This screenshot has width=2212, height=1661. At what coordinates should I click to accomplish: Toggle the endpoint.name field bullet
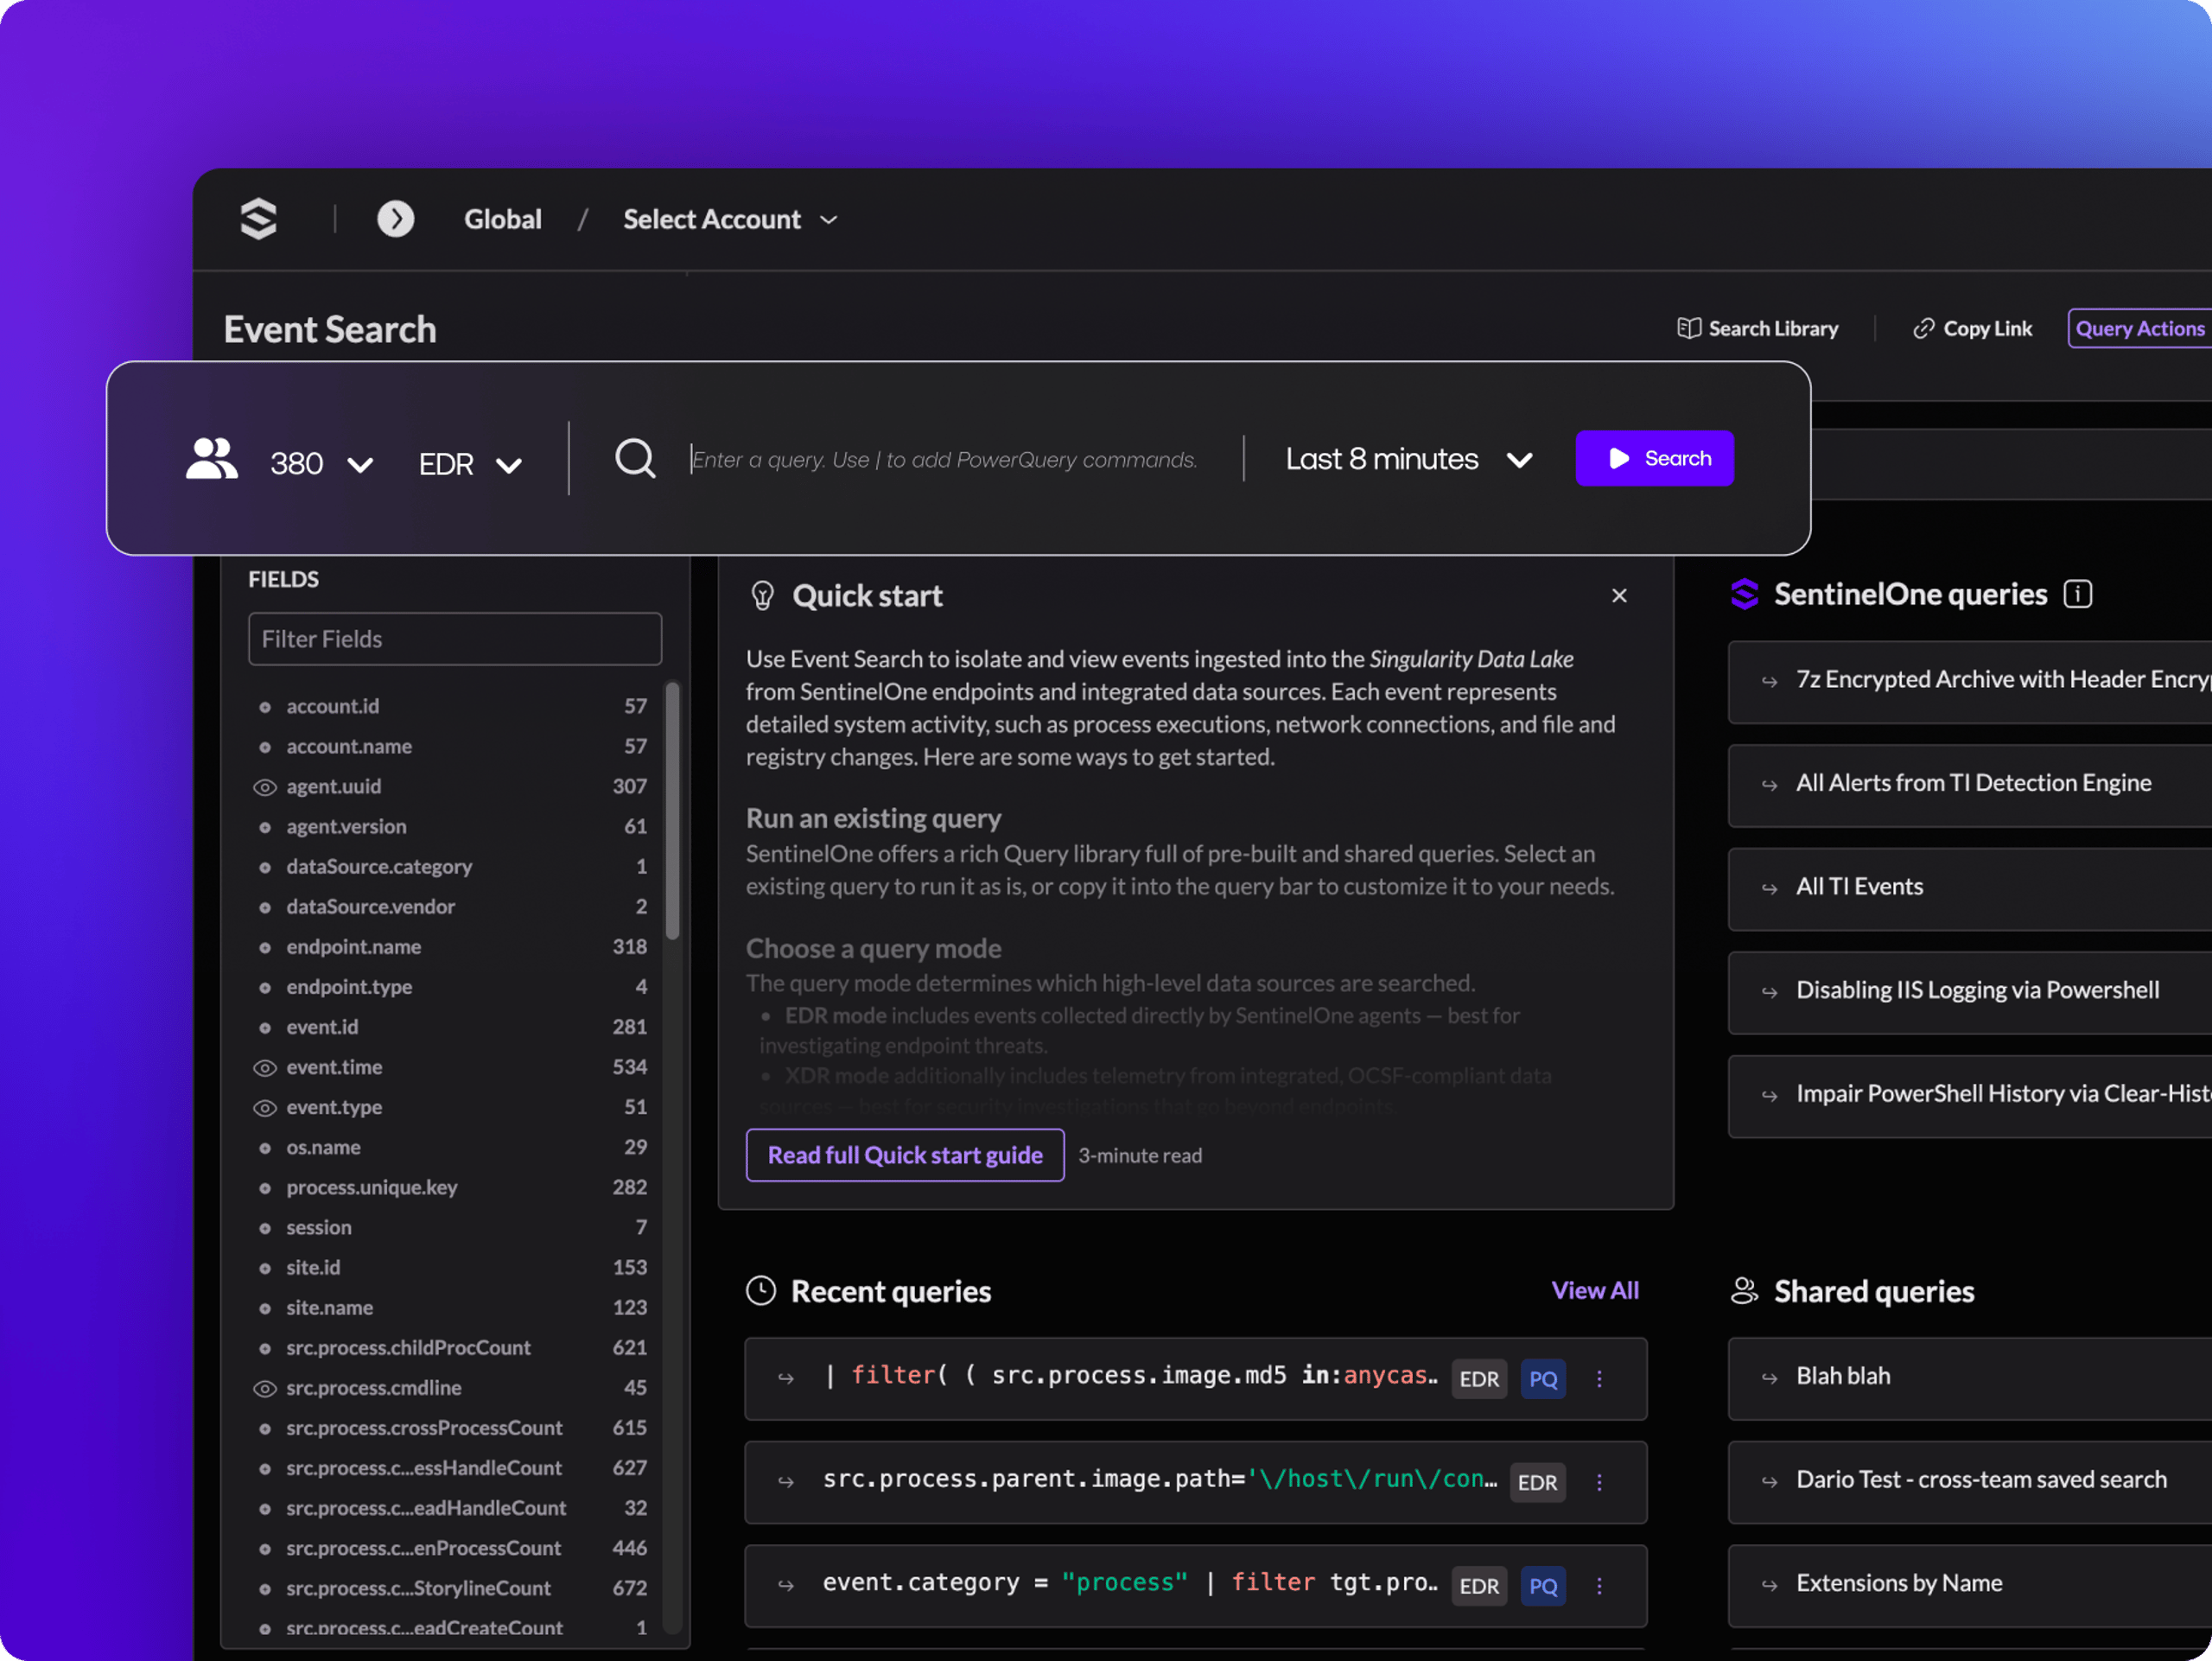pyautogui.click(x=264, y=948)
